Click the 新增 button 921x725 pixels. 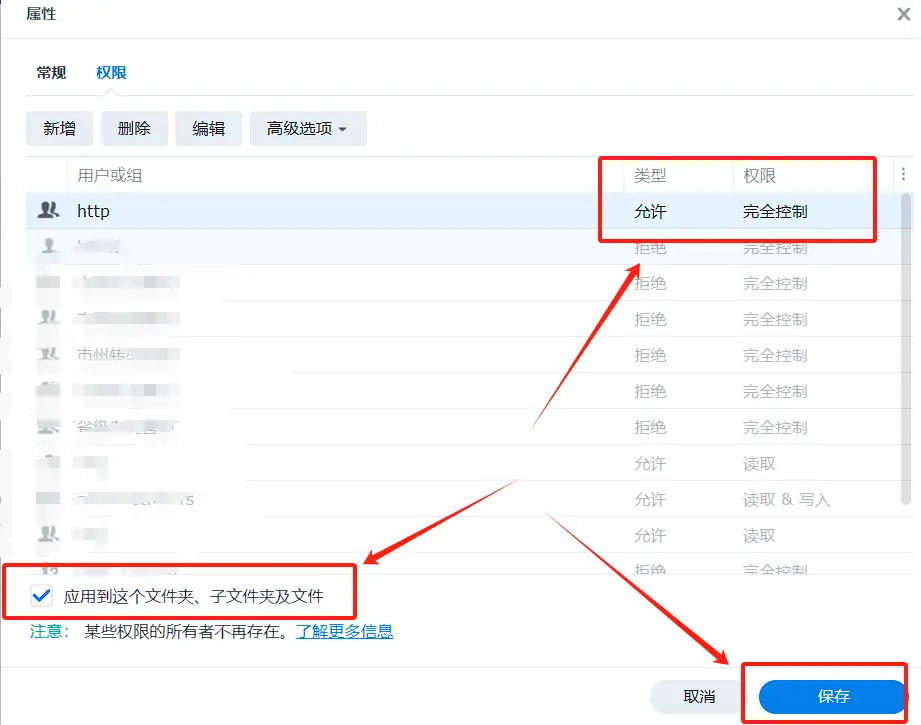coord(59,128)
